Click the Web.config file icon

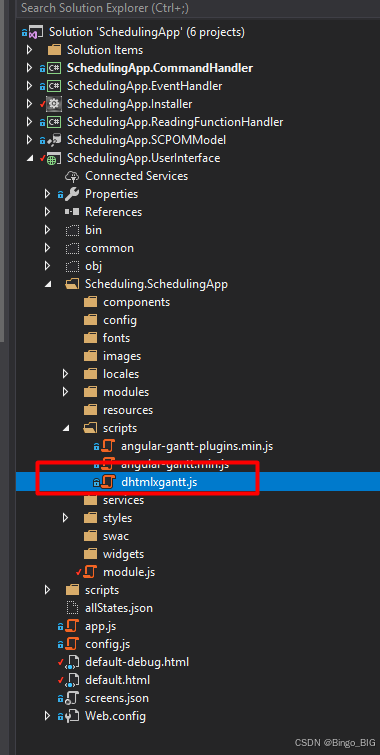[x=72, y=716]
